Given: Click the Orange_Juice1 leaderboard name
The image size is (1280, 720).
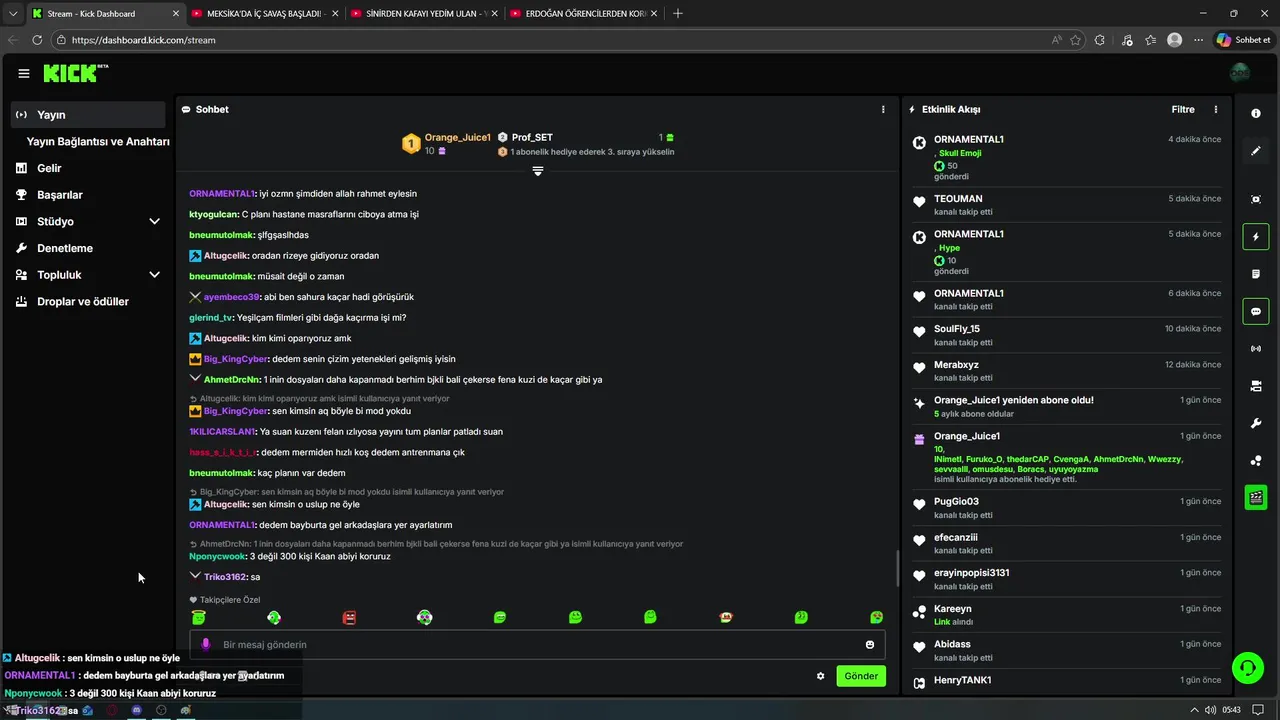Looking at the screenshot, I should (458, 137).
